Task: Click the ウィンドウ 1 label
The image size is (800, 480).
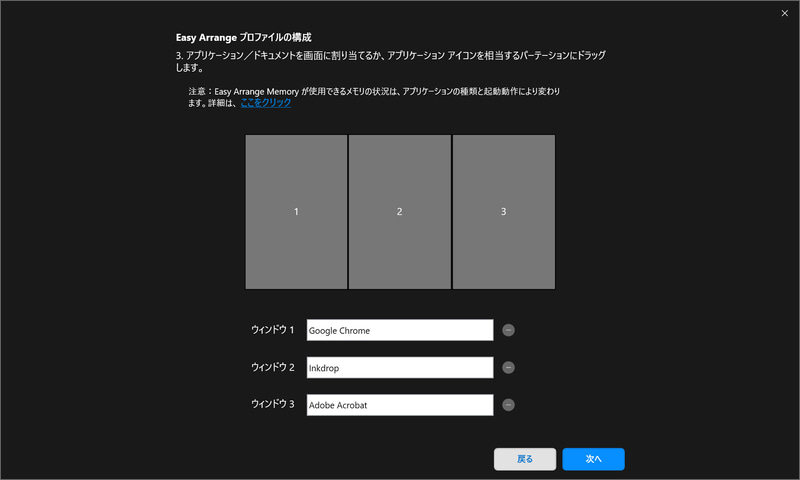Action: pos(272,330)
